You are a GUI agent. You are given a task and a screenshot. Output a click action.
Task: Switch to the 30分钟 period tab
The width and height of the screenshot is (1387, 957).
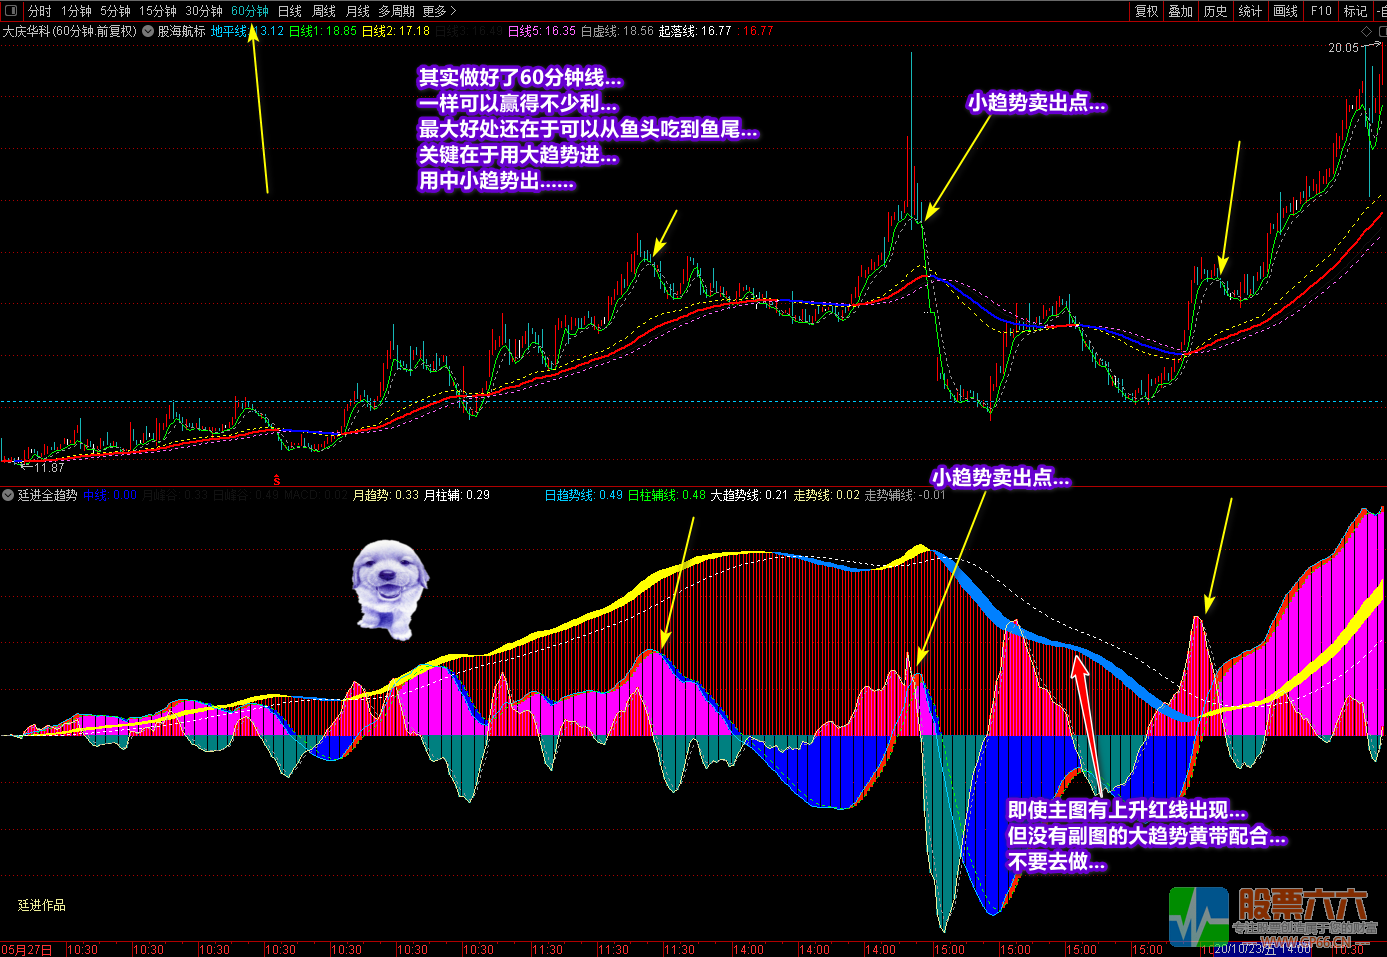(x=204, y=11)
